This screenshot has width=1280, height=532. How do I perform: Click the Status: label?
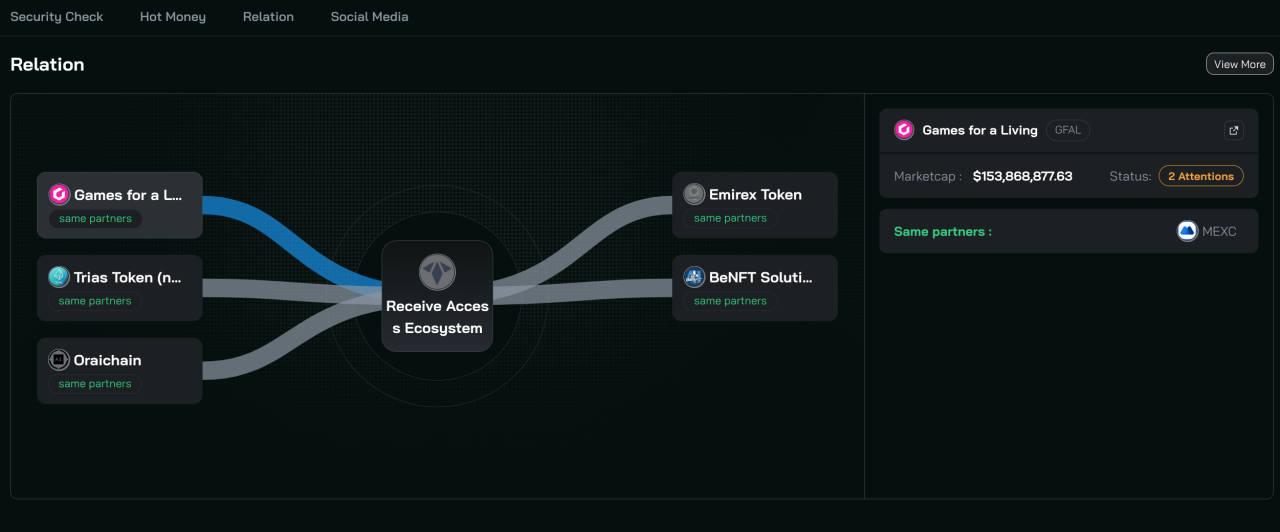[1130, 176]
